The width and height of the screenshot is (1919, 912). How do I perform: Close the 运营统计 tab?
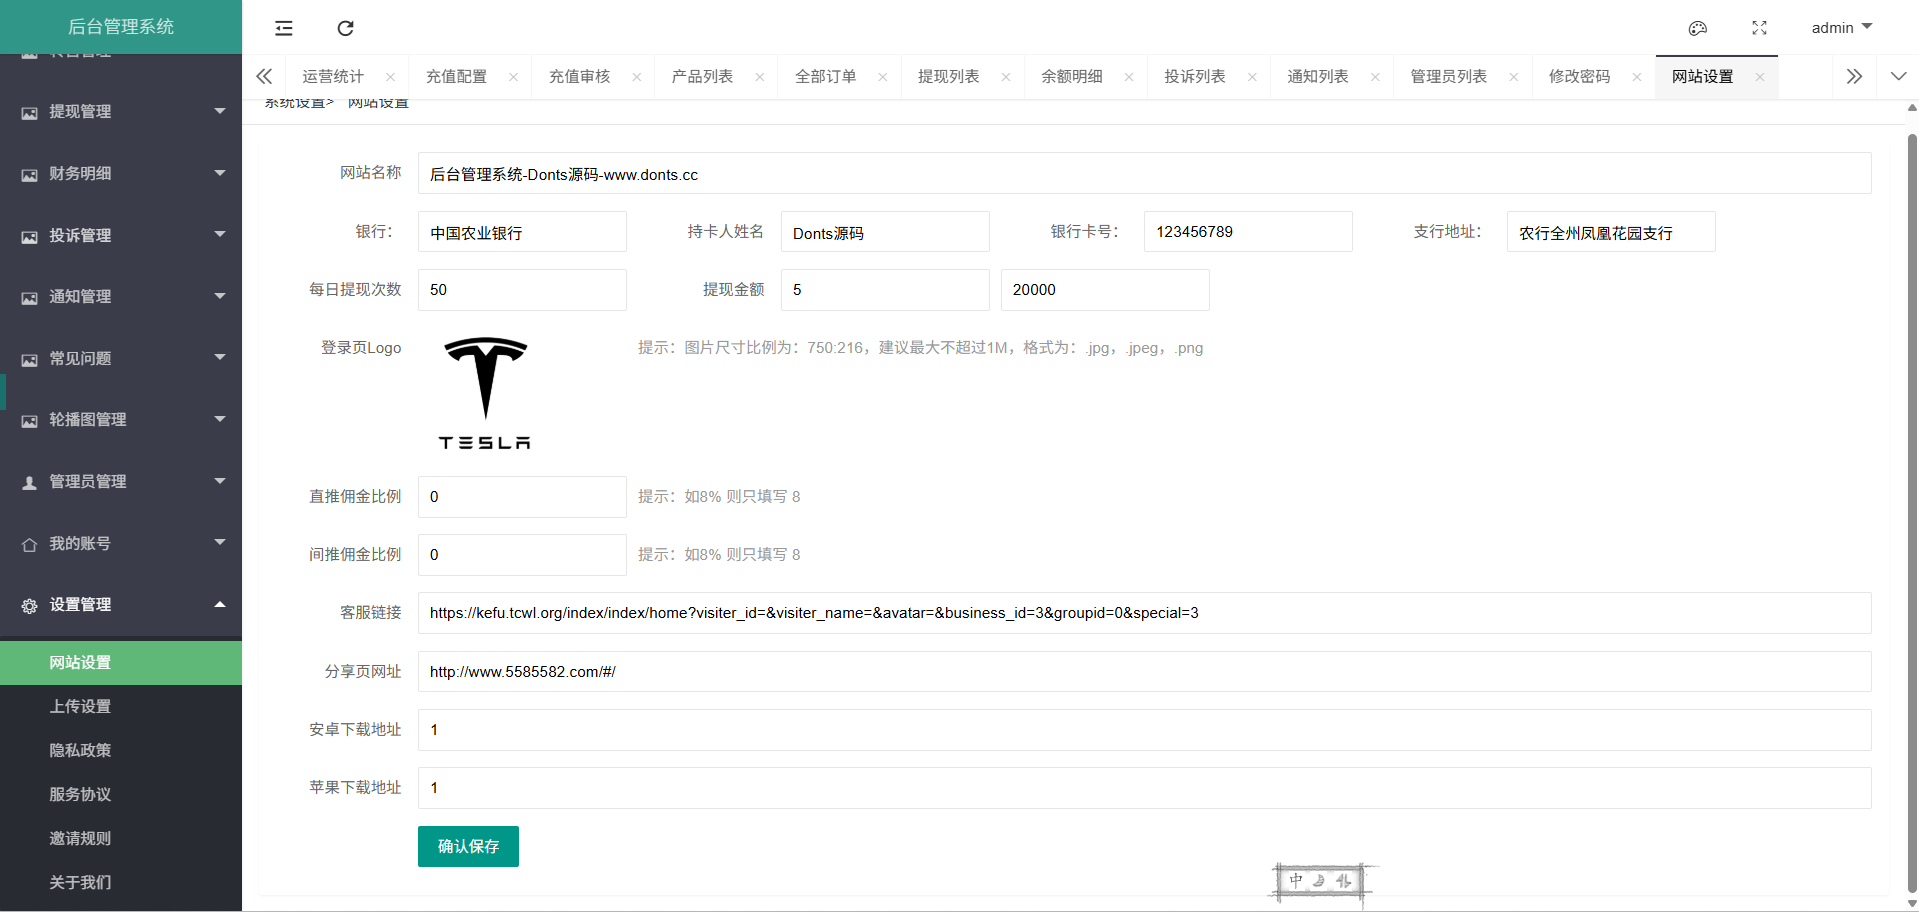(390, 77)
